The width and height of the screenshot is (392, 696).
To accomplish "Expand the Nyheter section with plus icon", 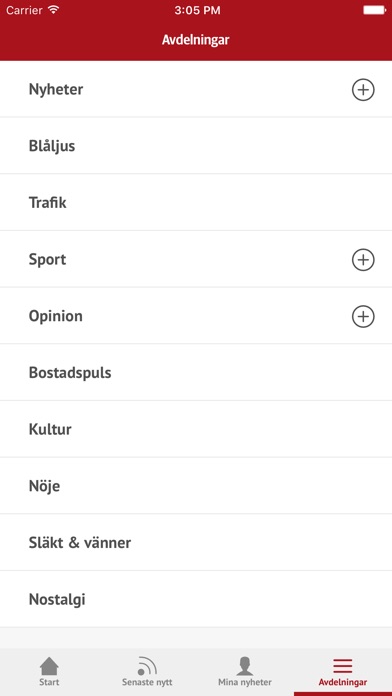I will tap(363, 90).
